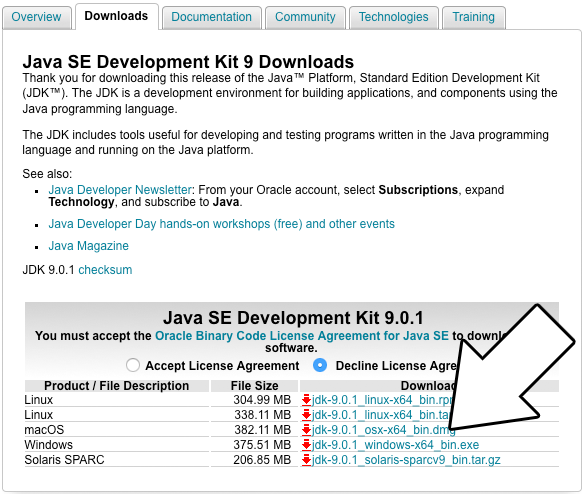
Task: Open Java Developer Day hands-on workshops link
Action: [222, 224]
